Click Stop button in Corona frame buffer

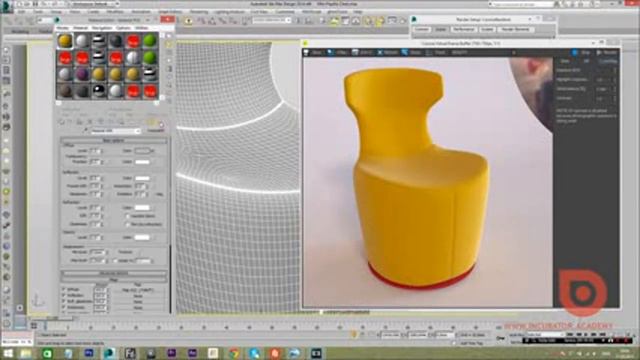582,53
